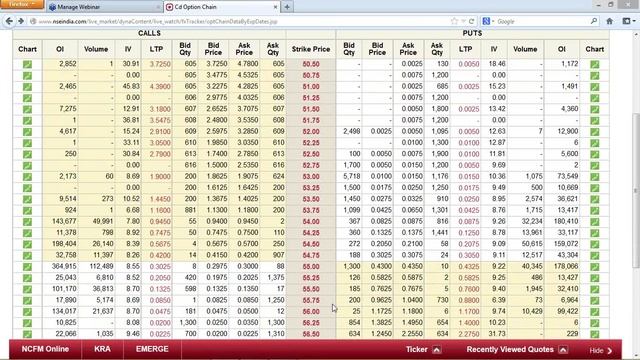640x360 pixels.
Task: Click strike price 53.50 link
Action: tap(311, 199)
